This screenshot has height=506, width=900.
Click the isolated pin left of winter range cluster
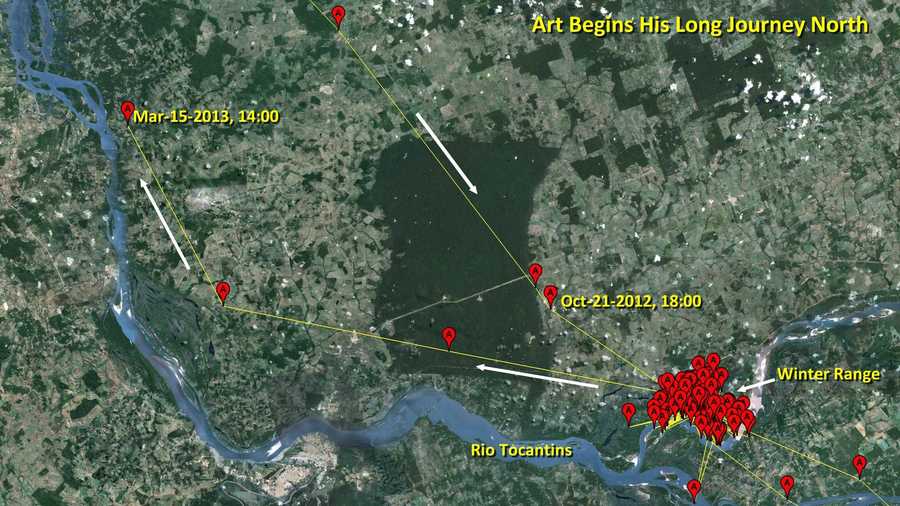coord(629,414)
